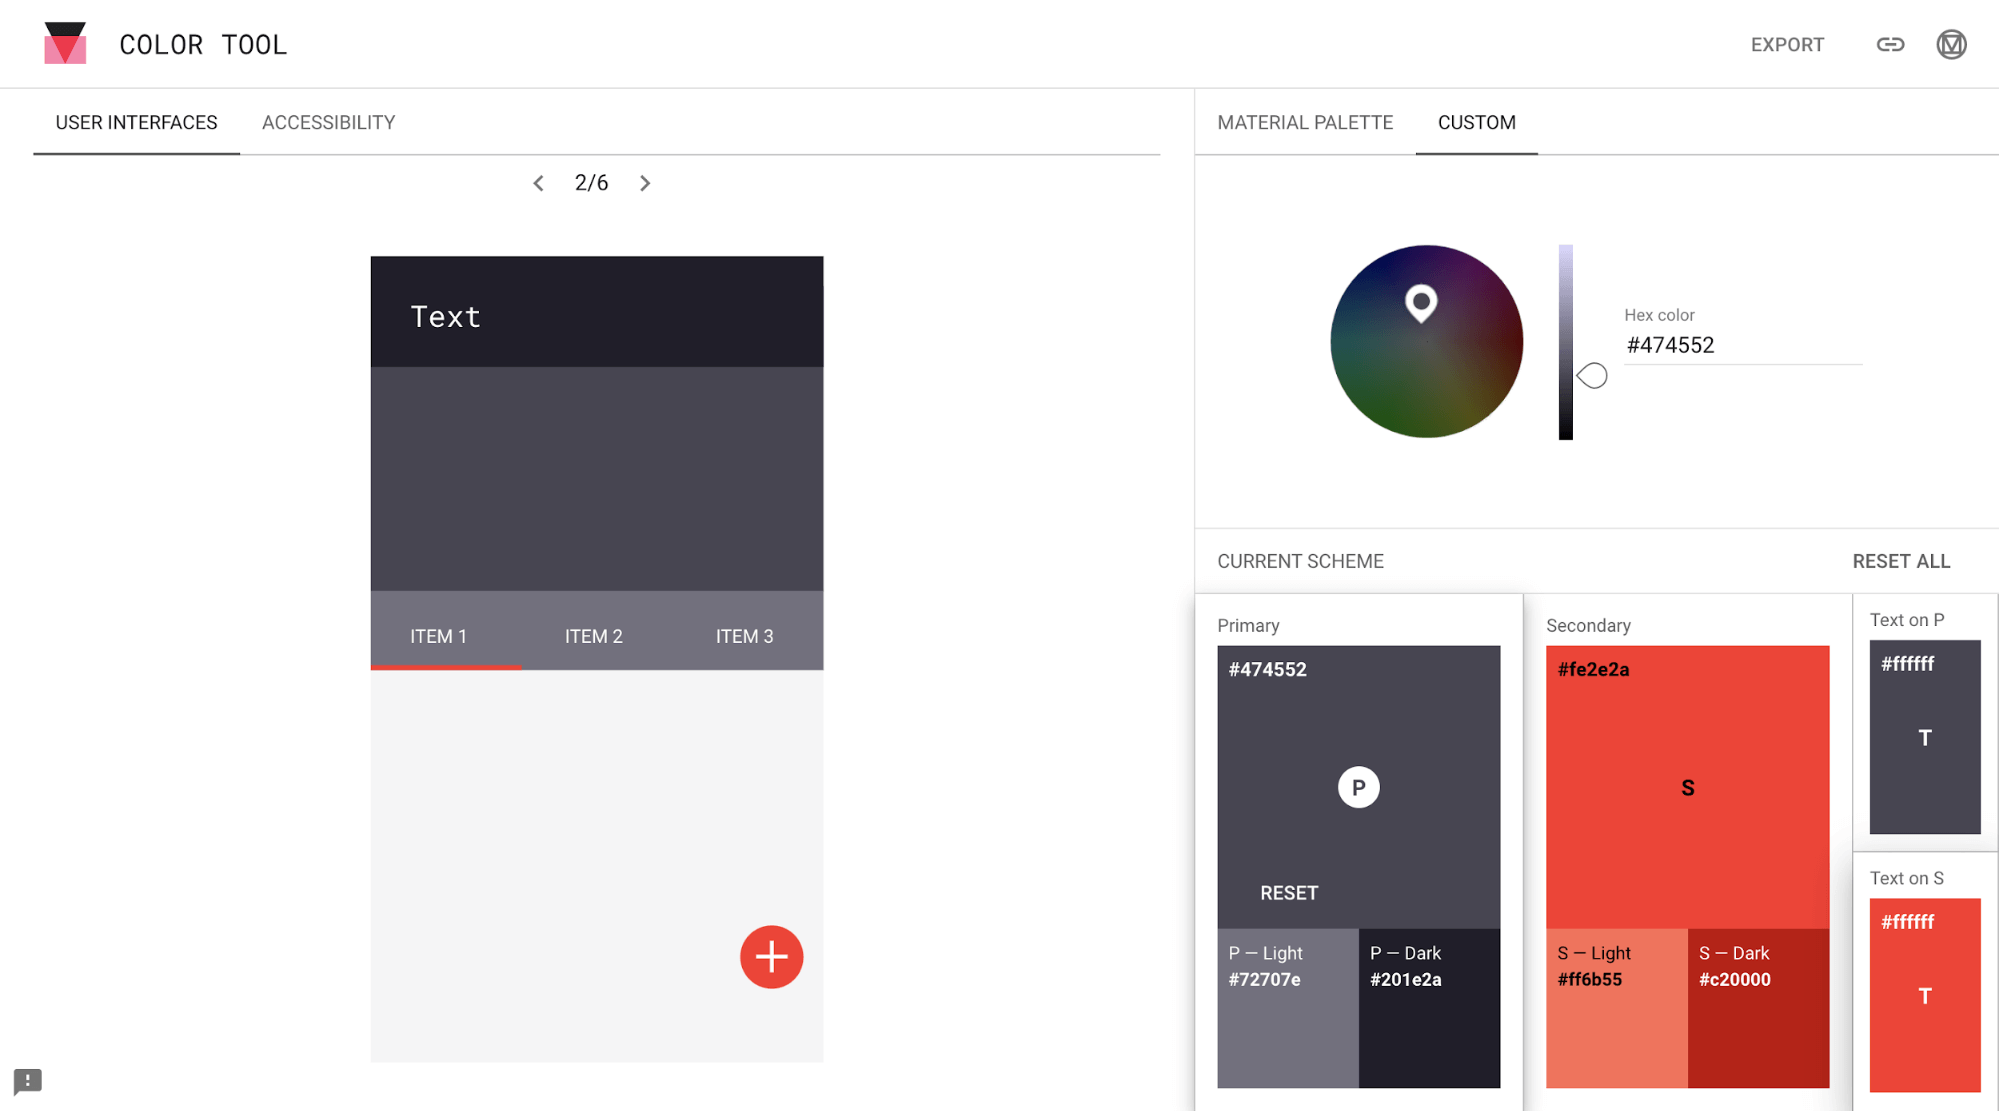Viewport: 1999px width, 1111px height.
Task: Click the color wheel location pin
Action: coord(1421,302)
